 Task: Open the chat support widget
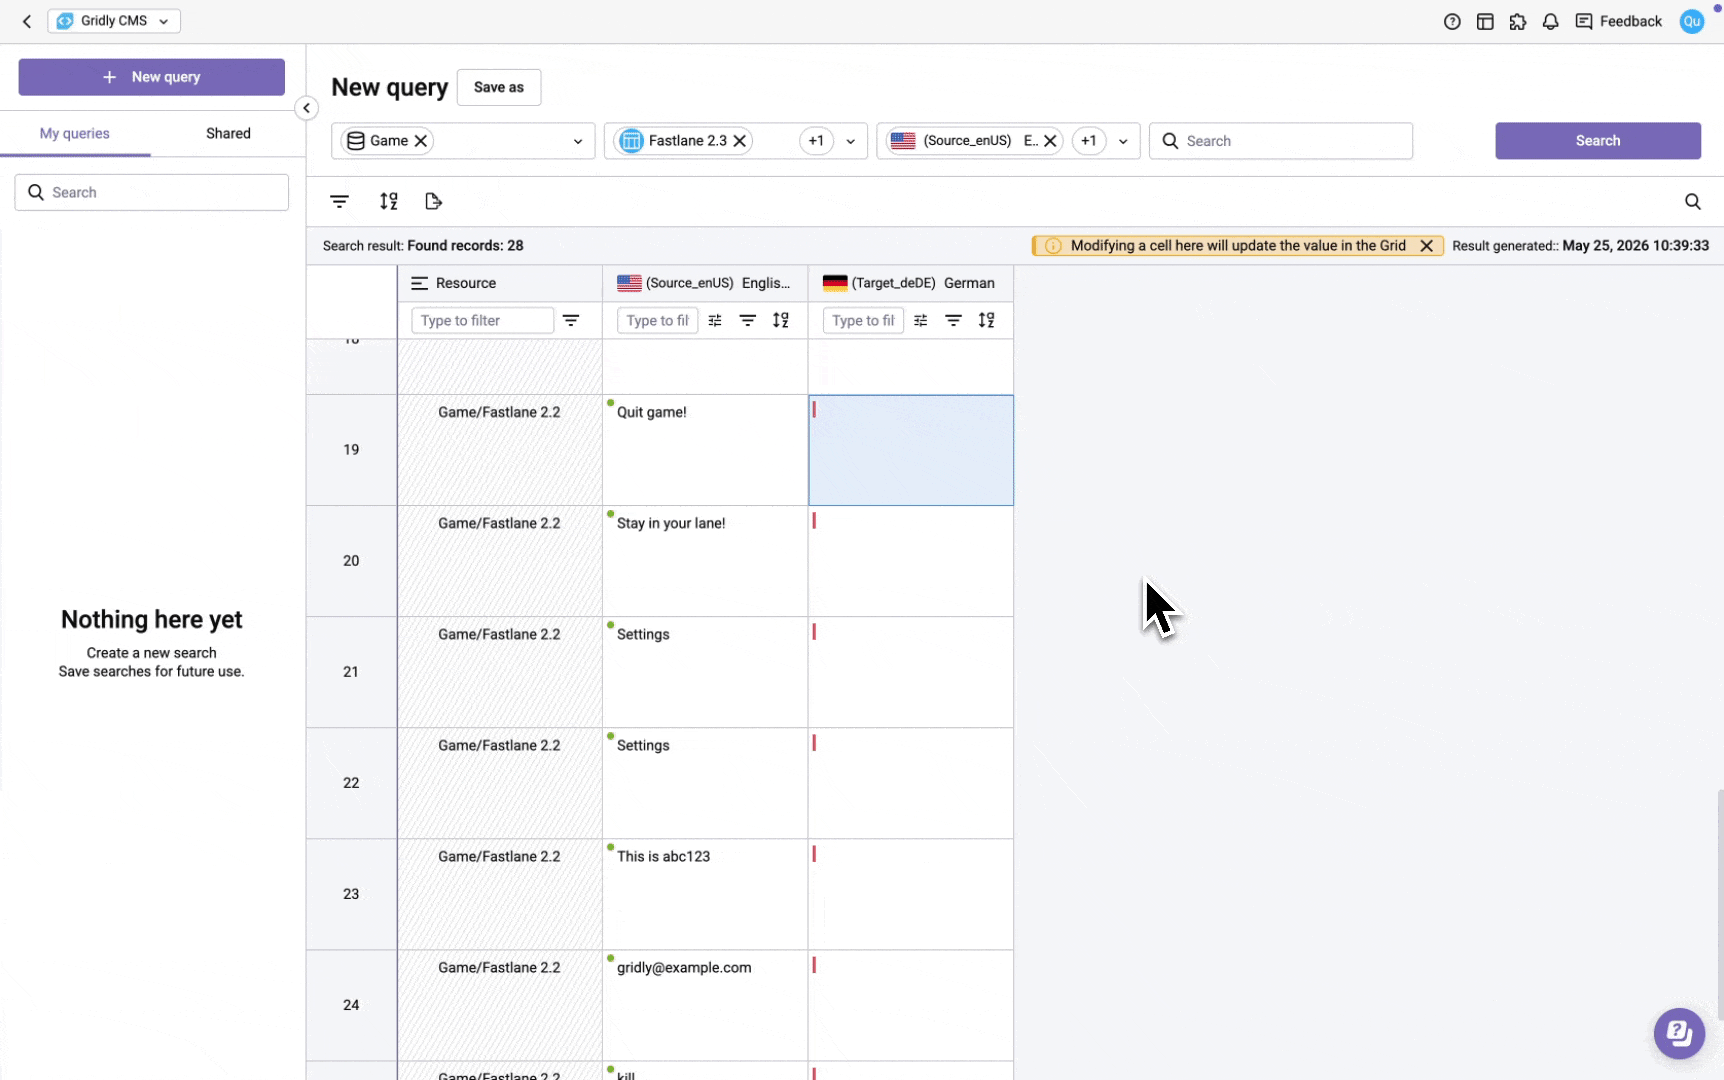tap(1679, 1033)
